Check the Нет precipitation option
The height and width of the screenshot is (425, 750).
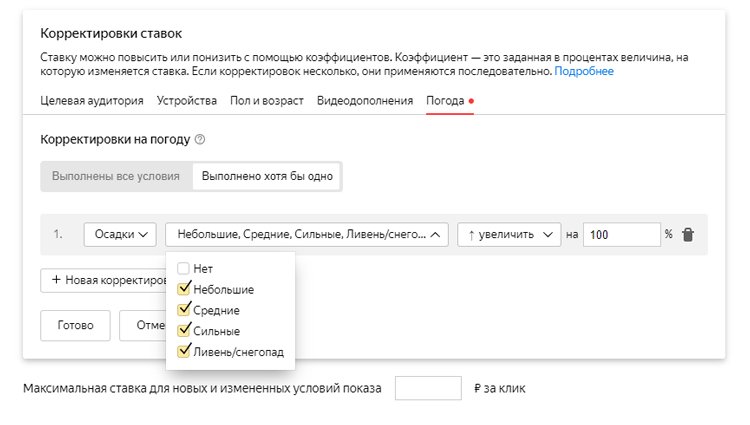pos(183,268)
